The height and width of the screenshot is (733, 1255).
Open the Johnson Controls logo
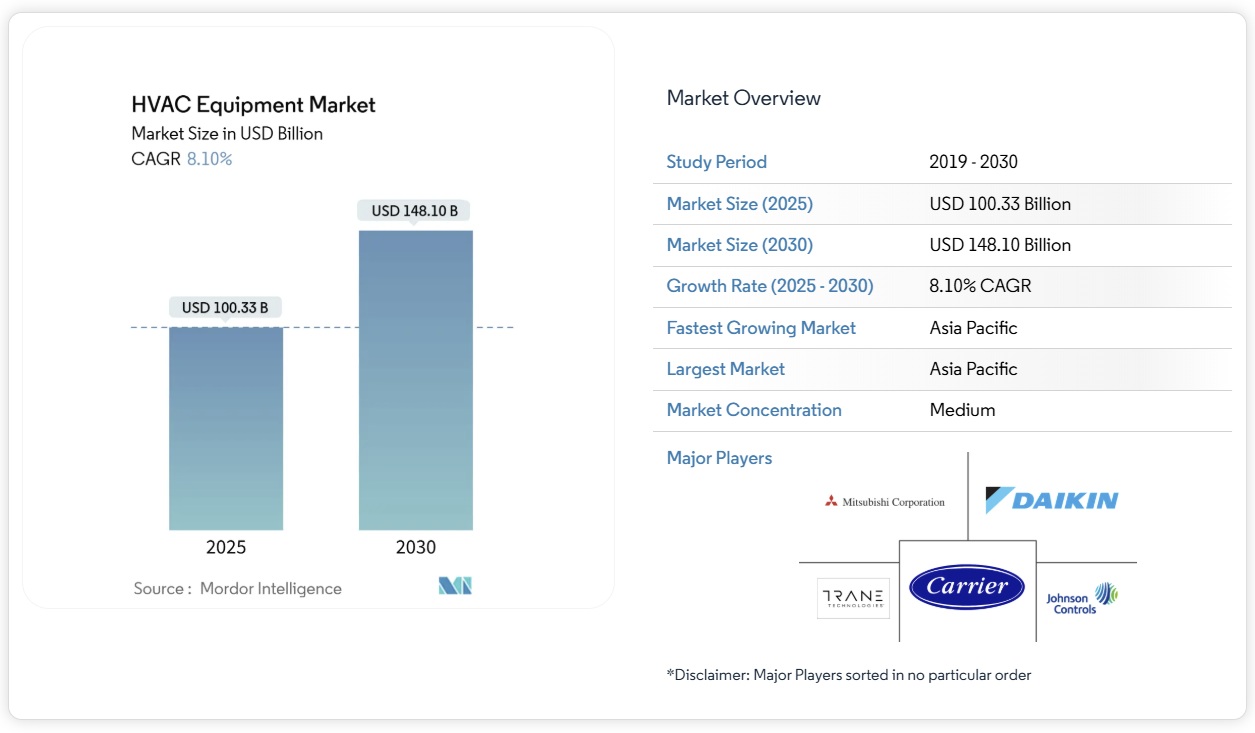point(1082,598)
